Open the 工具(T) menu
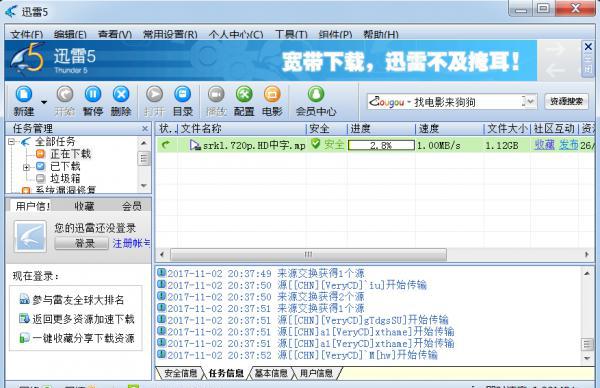The height and width of the screenshot is (388, 600). tap(291, 35)
